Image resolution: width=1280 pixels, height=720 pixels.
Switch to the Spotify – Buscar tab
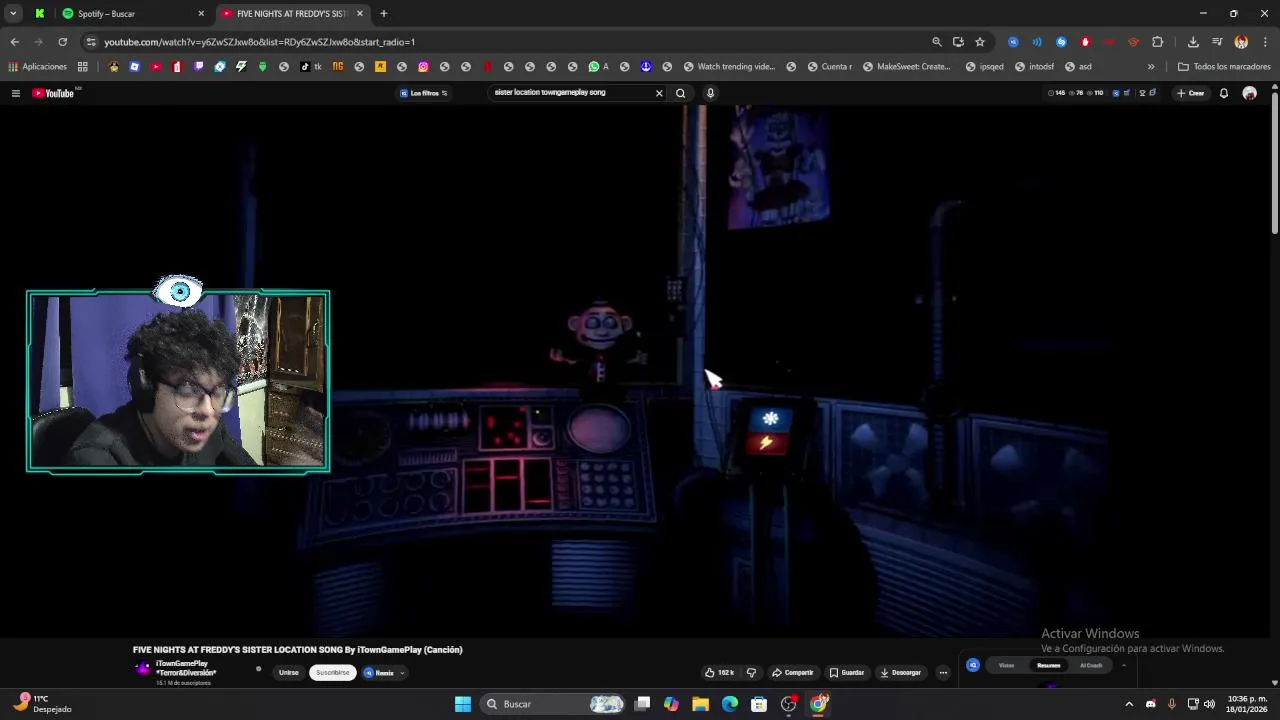pos(132,14)
